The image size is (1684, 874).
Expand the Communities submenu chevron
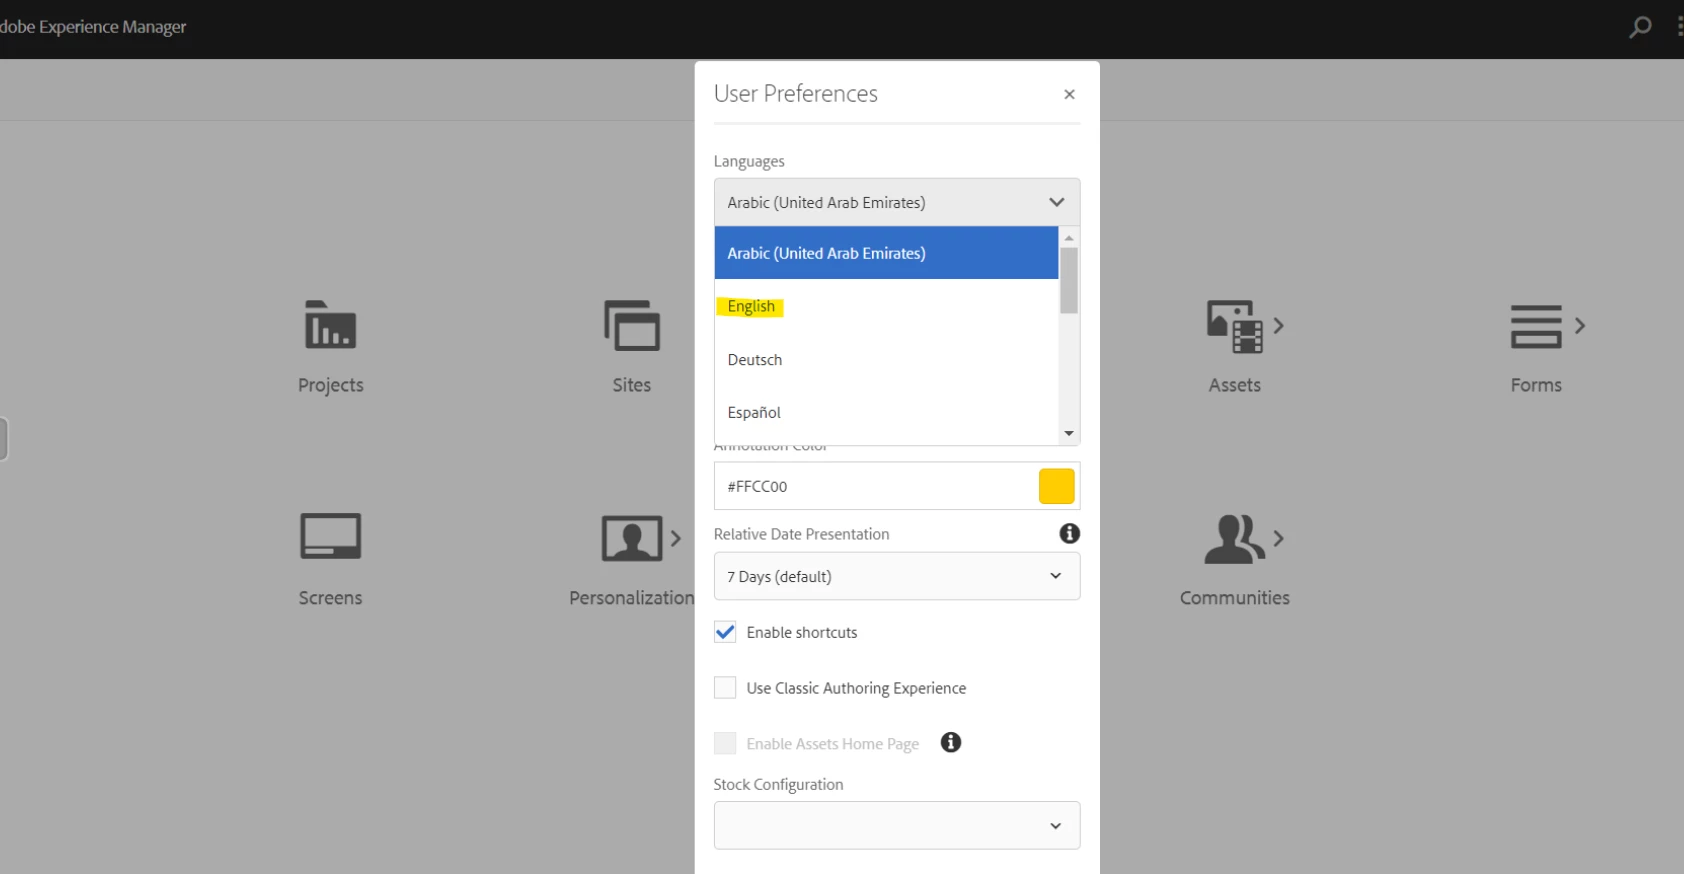tap(1278, 538)
